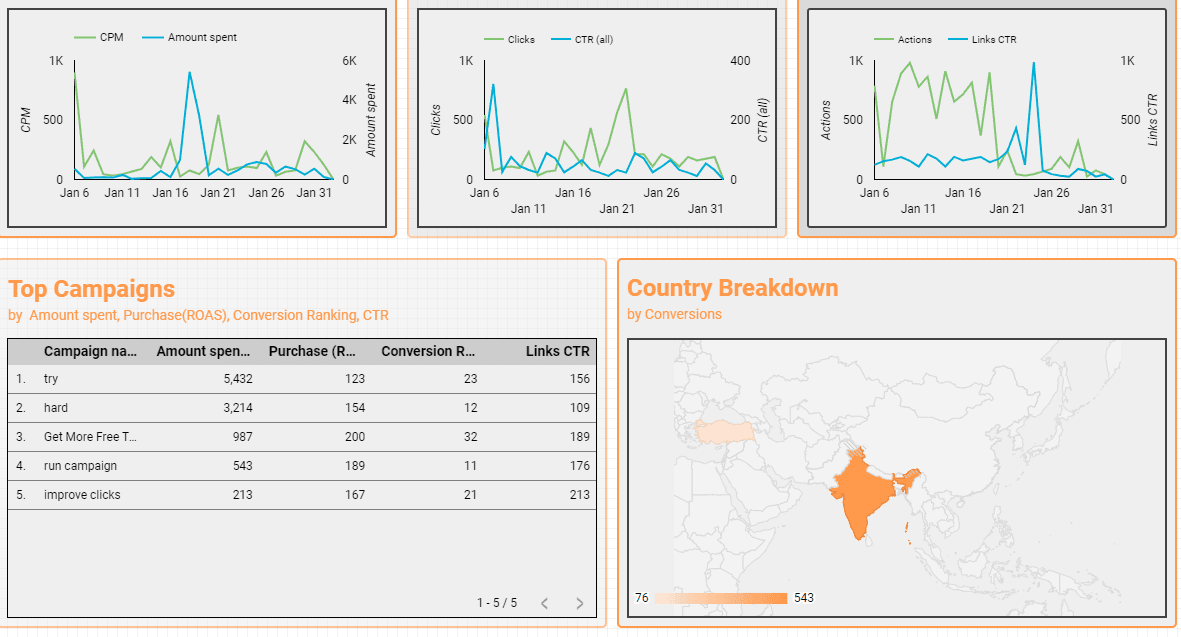Click the "by Conversions" subtitle
Viewport: 1181px width, 637px height.
tap(674, 314)
